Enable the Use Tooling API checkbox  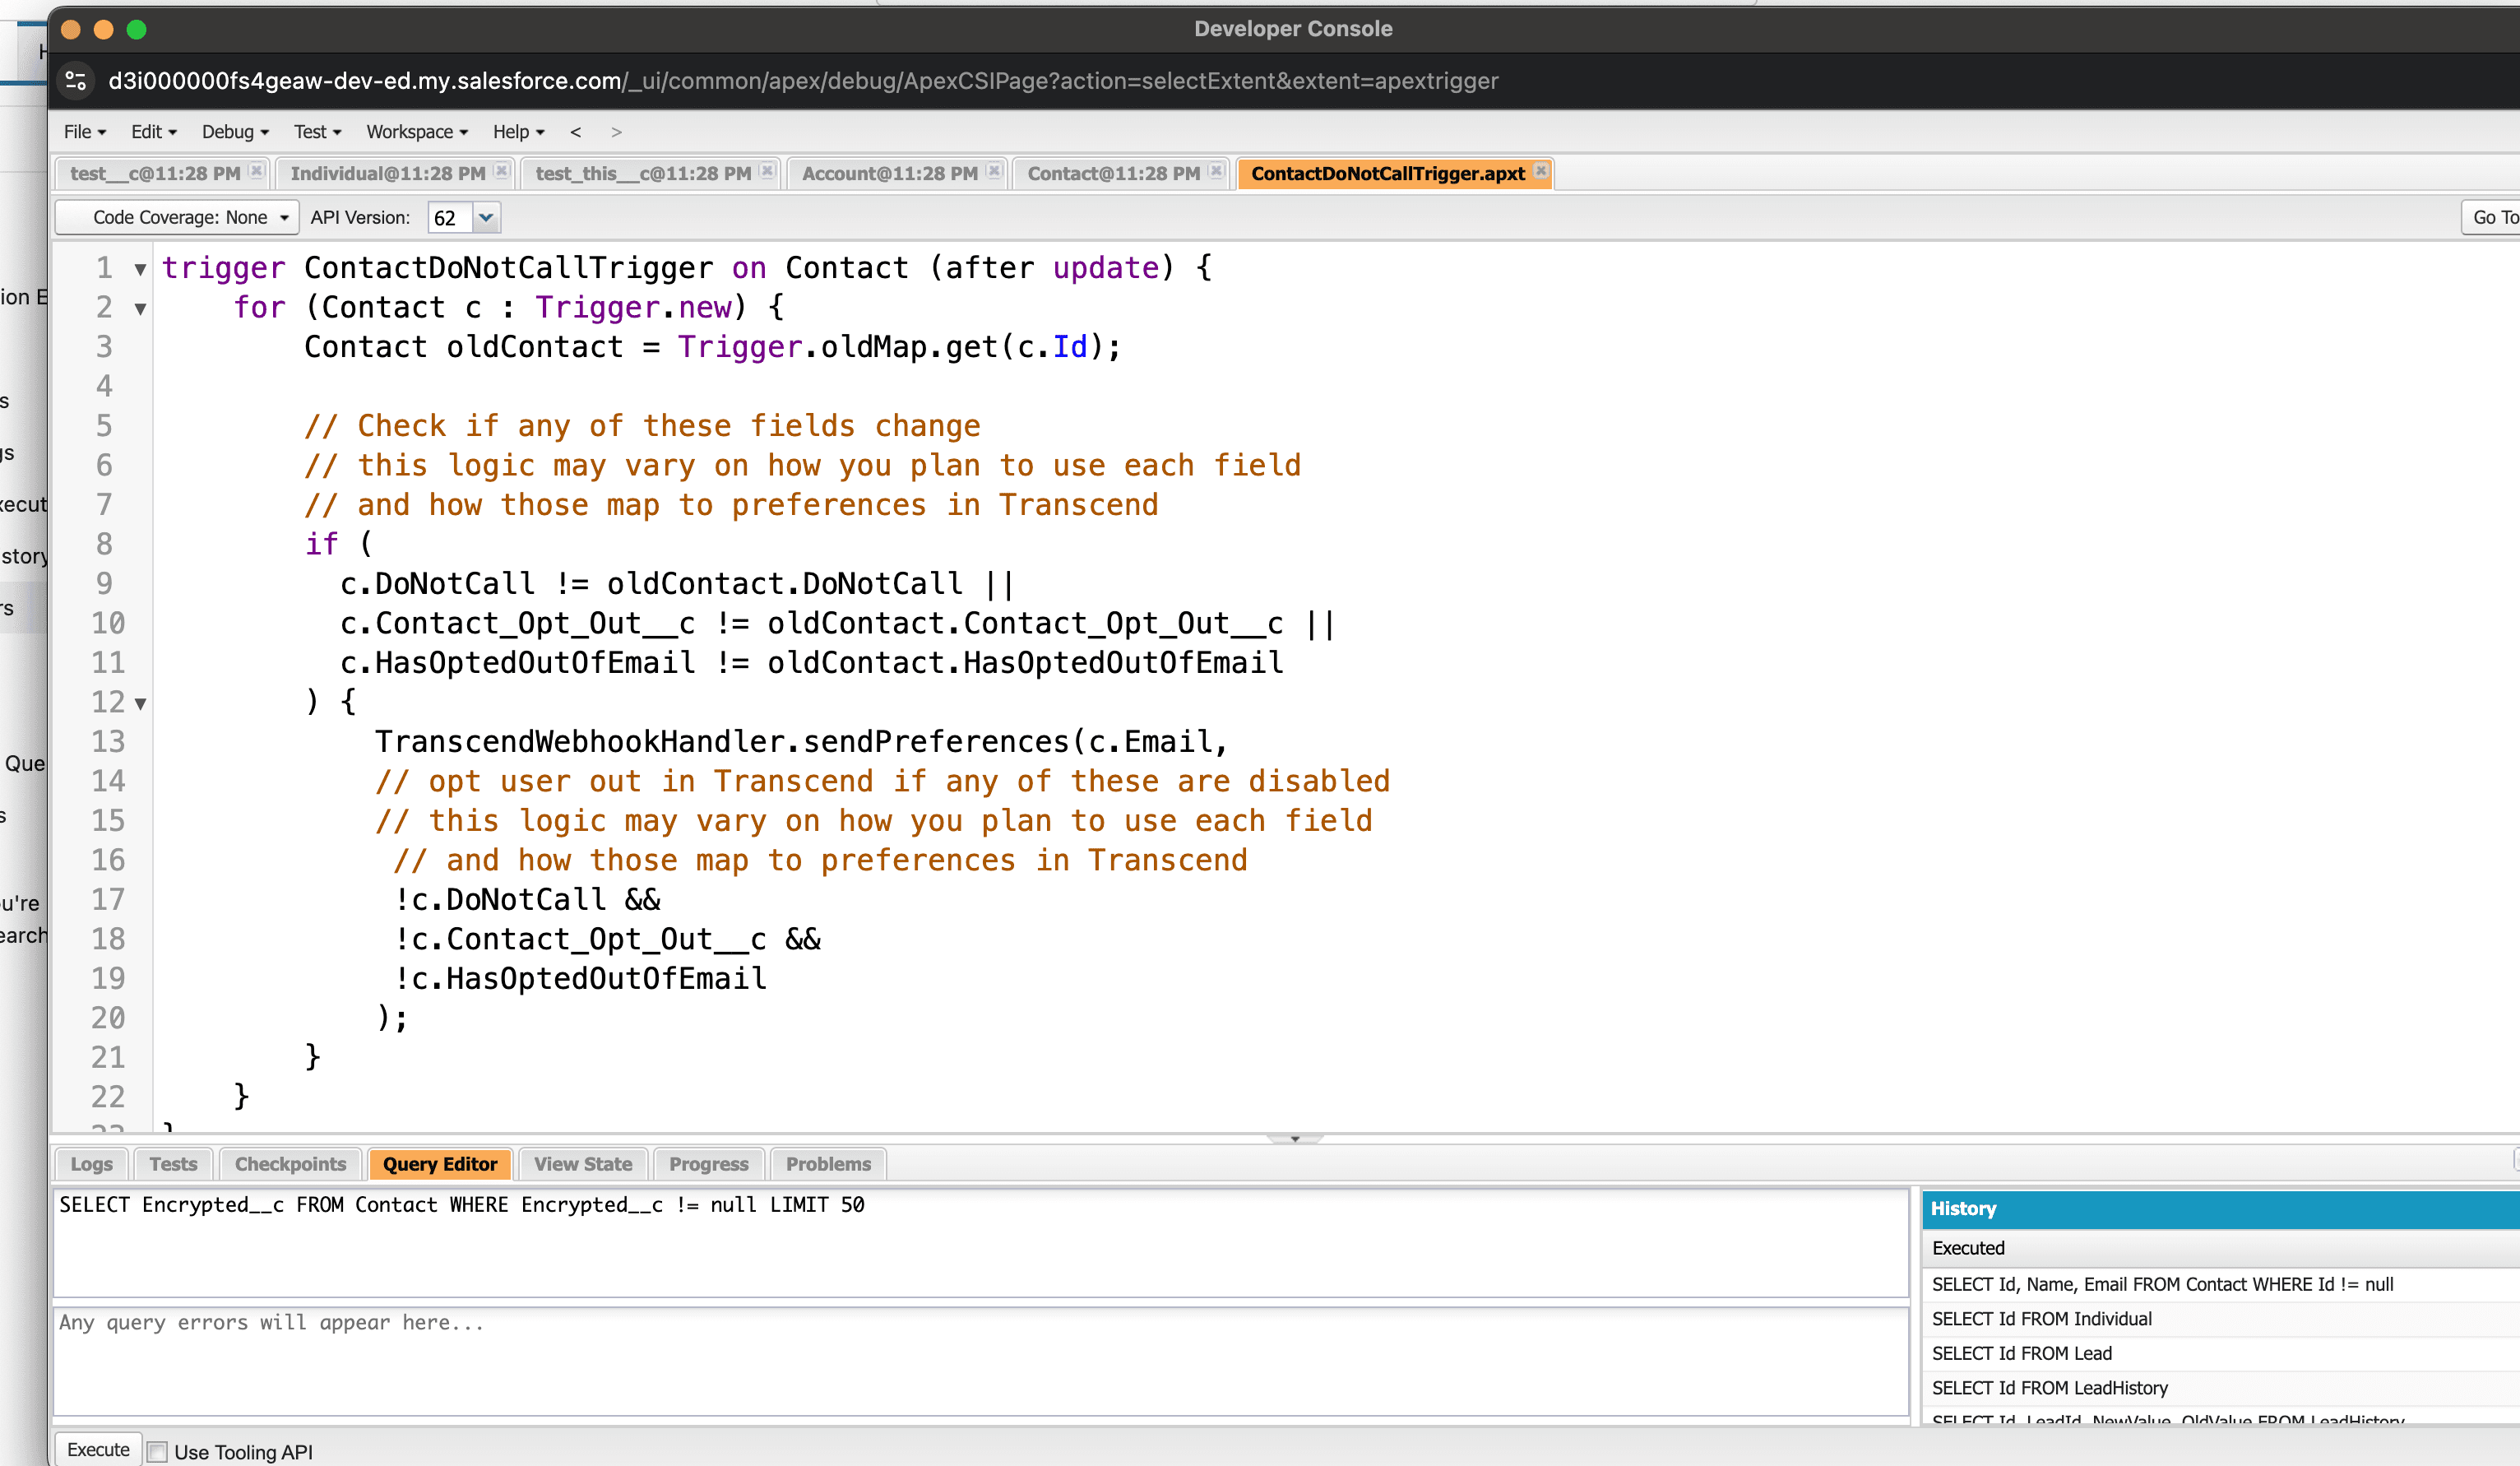(x=158, y=1451)
